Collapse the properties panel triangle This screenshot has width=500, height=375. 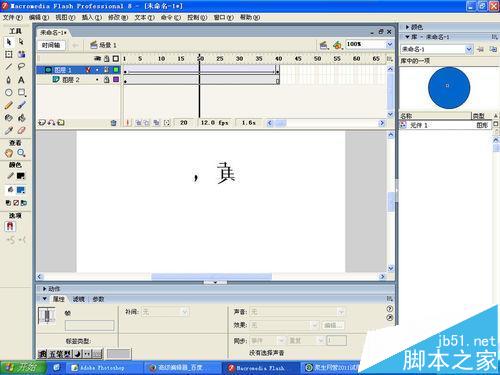(x=45, y=299)
